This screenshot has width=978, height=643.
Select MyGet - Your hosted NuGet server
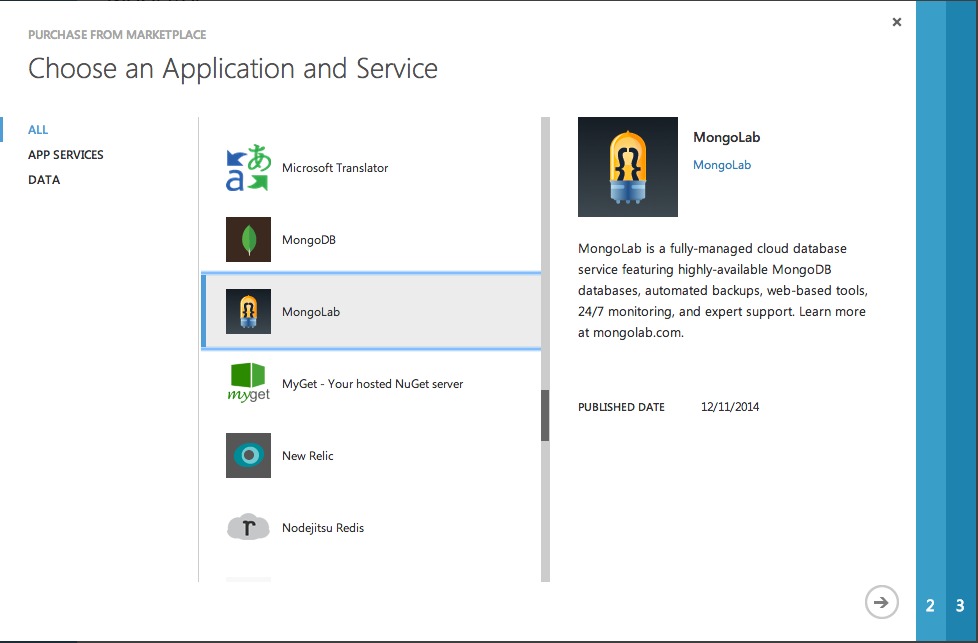[x=372, y=384]
